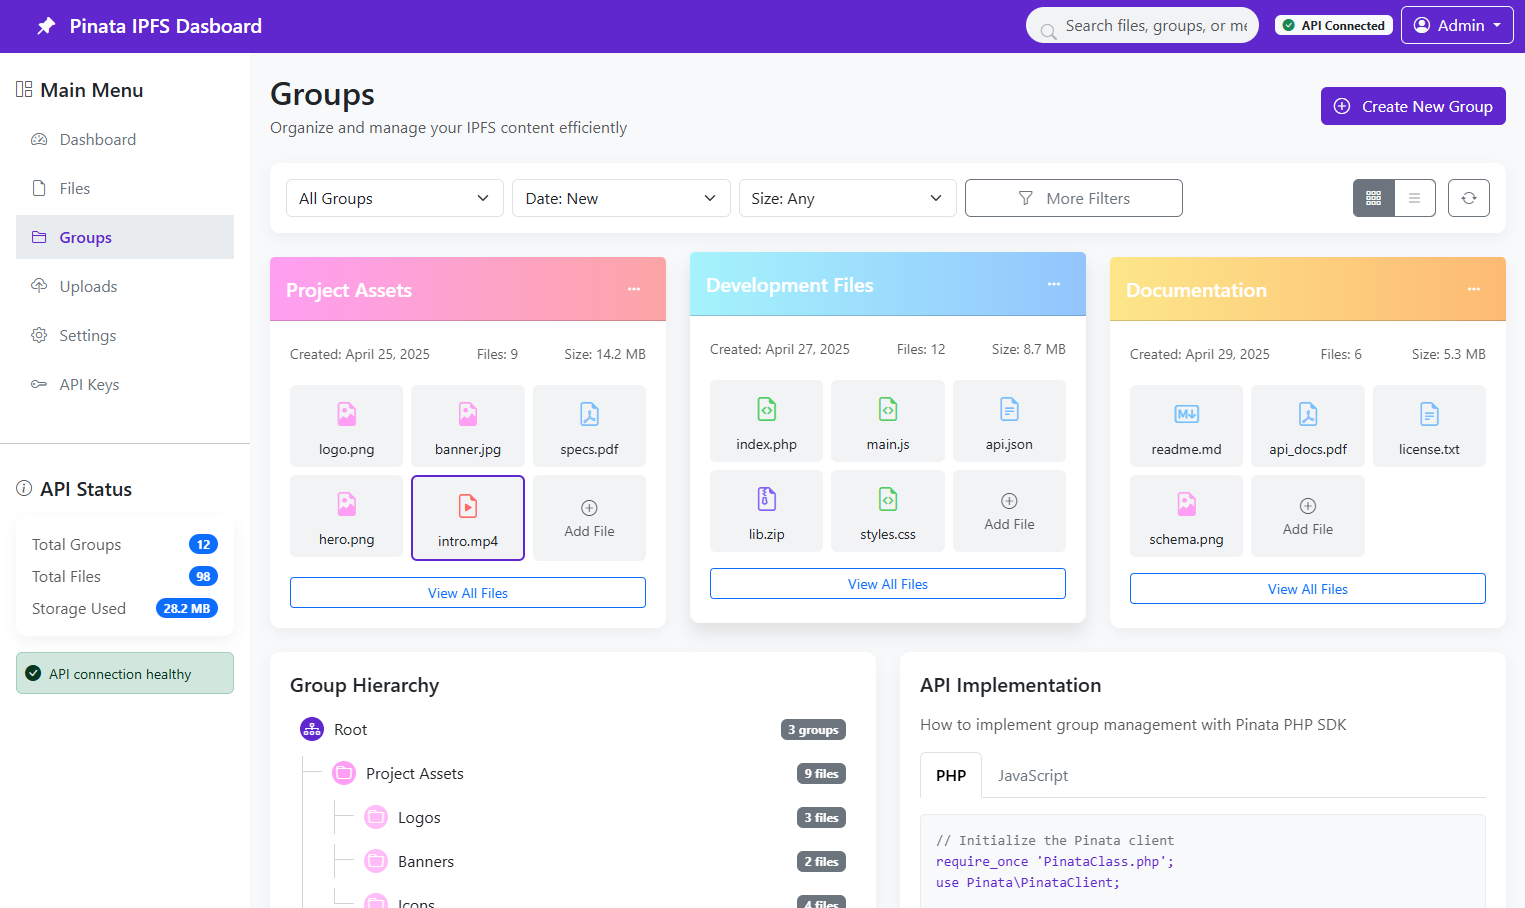The image size is (1525, 908).
Task: Click the API connection healthy alert
Action: click(125, 673)
